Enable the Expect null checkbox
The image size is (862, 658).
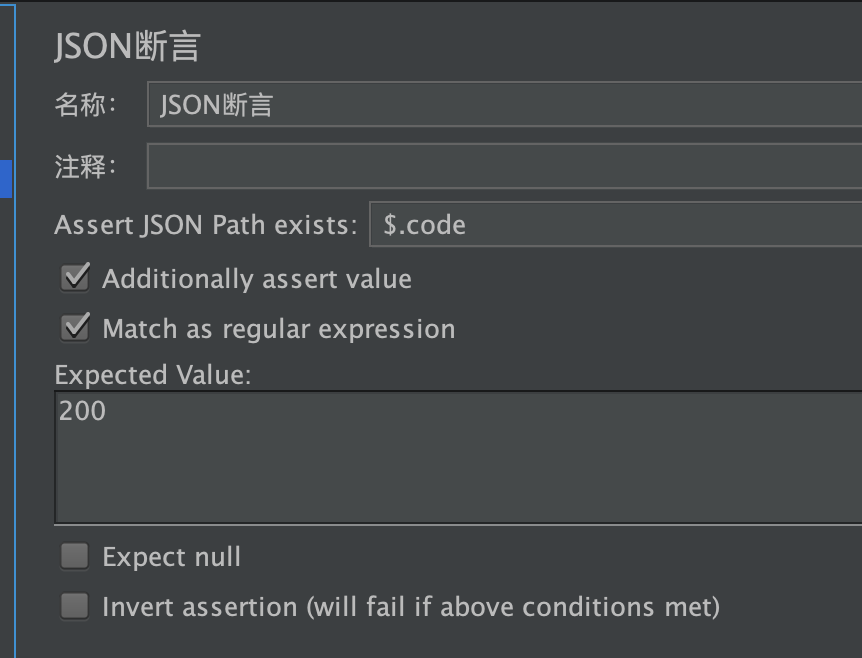tap(75, 556)
